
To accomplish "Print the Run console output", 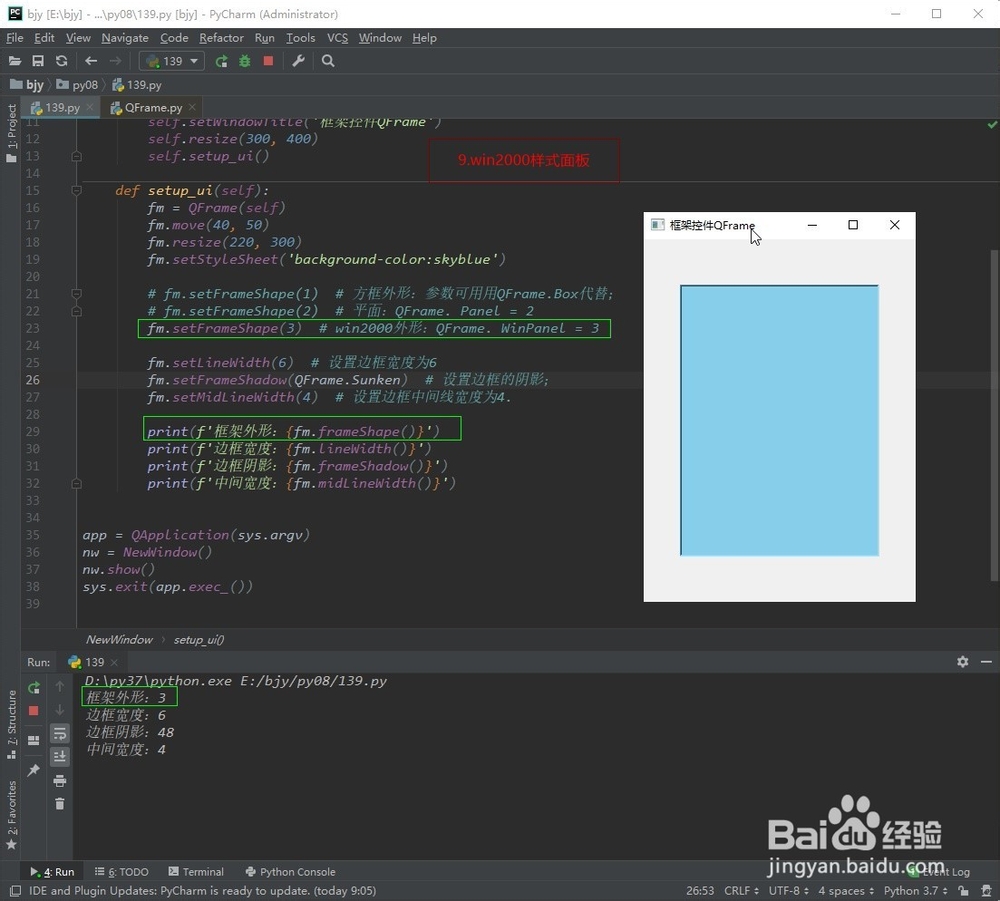I will (60, 780).
